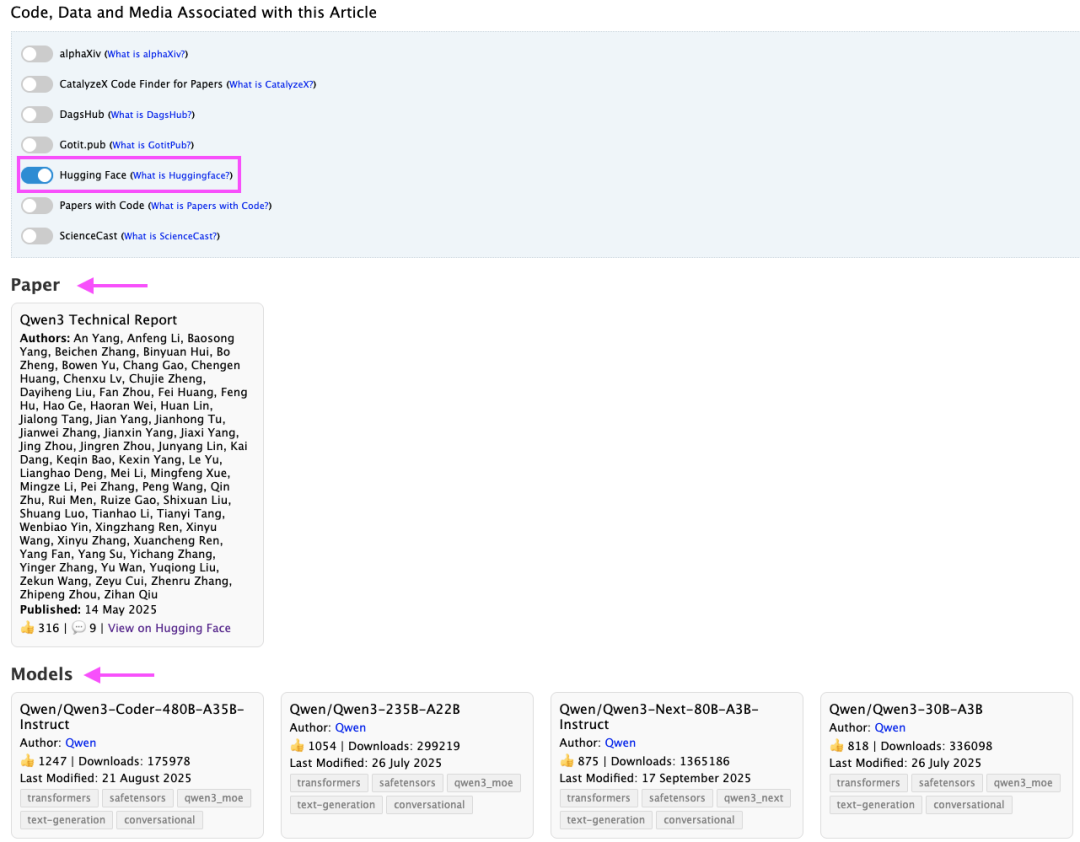Image resolution: width=1080 pixels, height=842 pixels.
Task: Enable the Papers with Code toggle
Action: click(x=37, y=205)
